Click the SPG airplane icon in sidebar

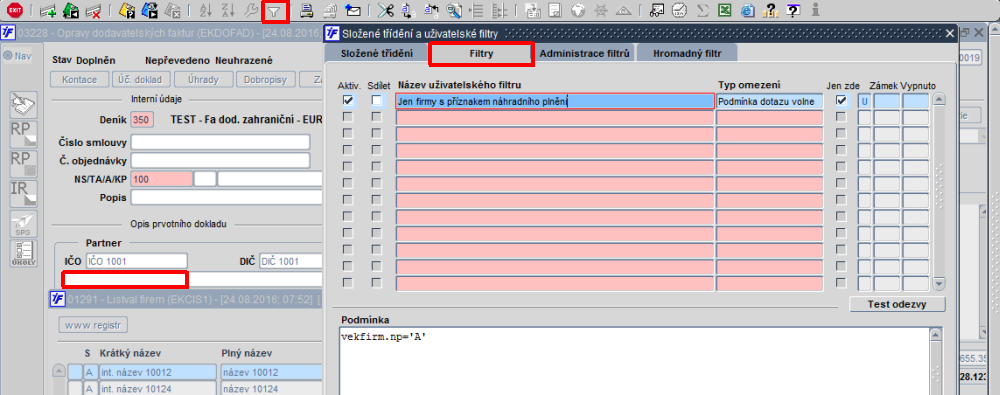pyautogui.click(x=24, y=224)
